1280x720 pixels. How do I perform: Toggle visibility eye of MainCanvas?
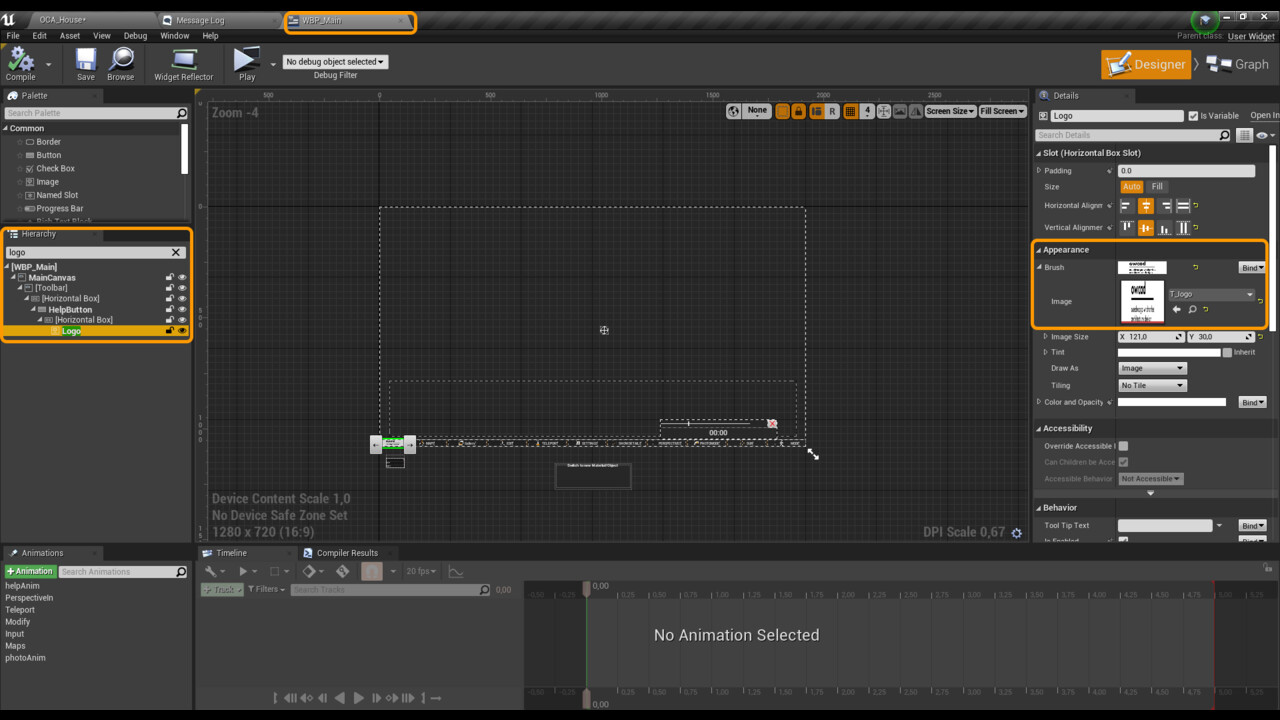[x=182, y=278]
